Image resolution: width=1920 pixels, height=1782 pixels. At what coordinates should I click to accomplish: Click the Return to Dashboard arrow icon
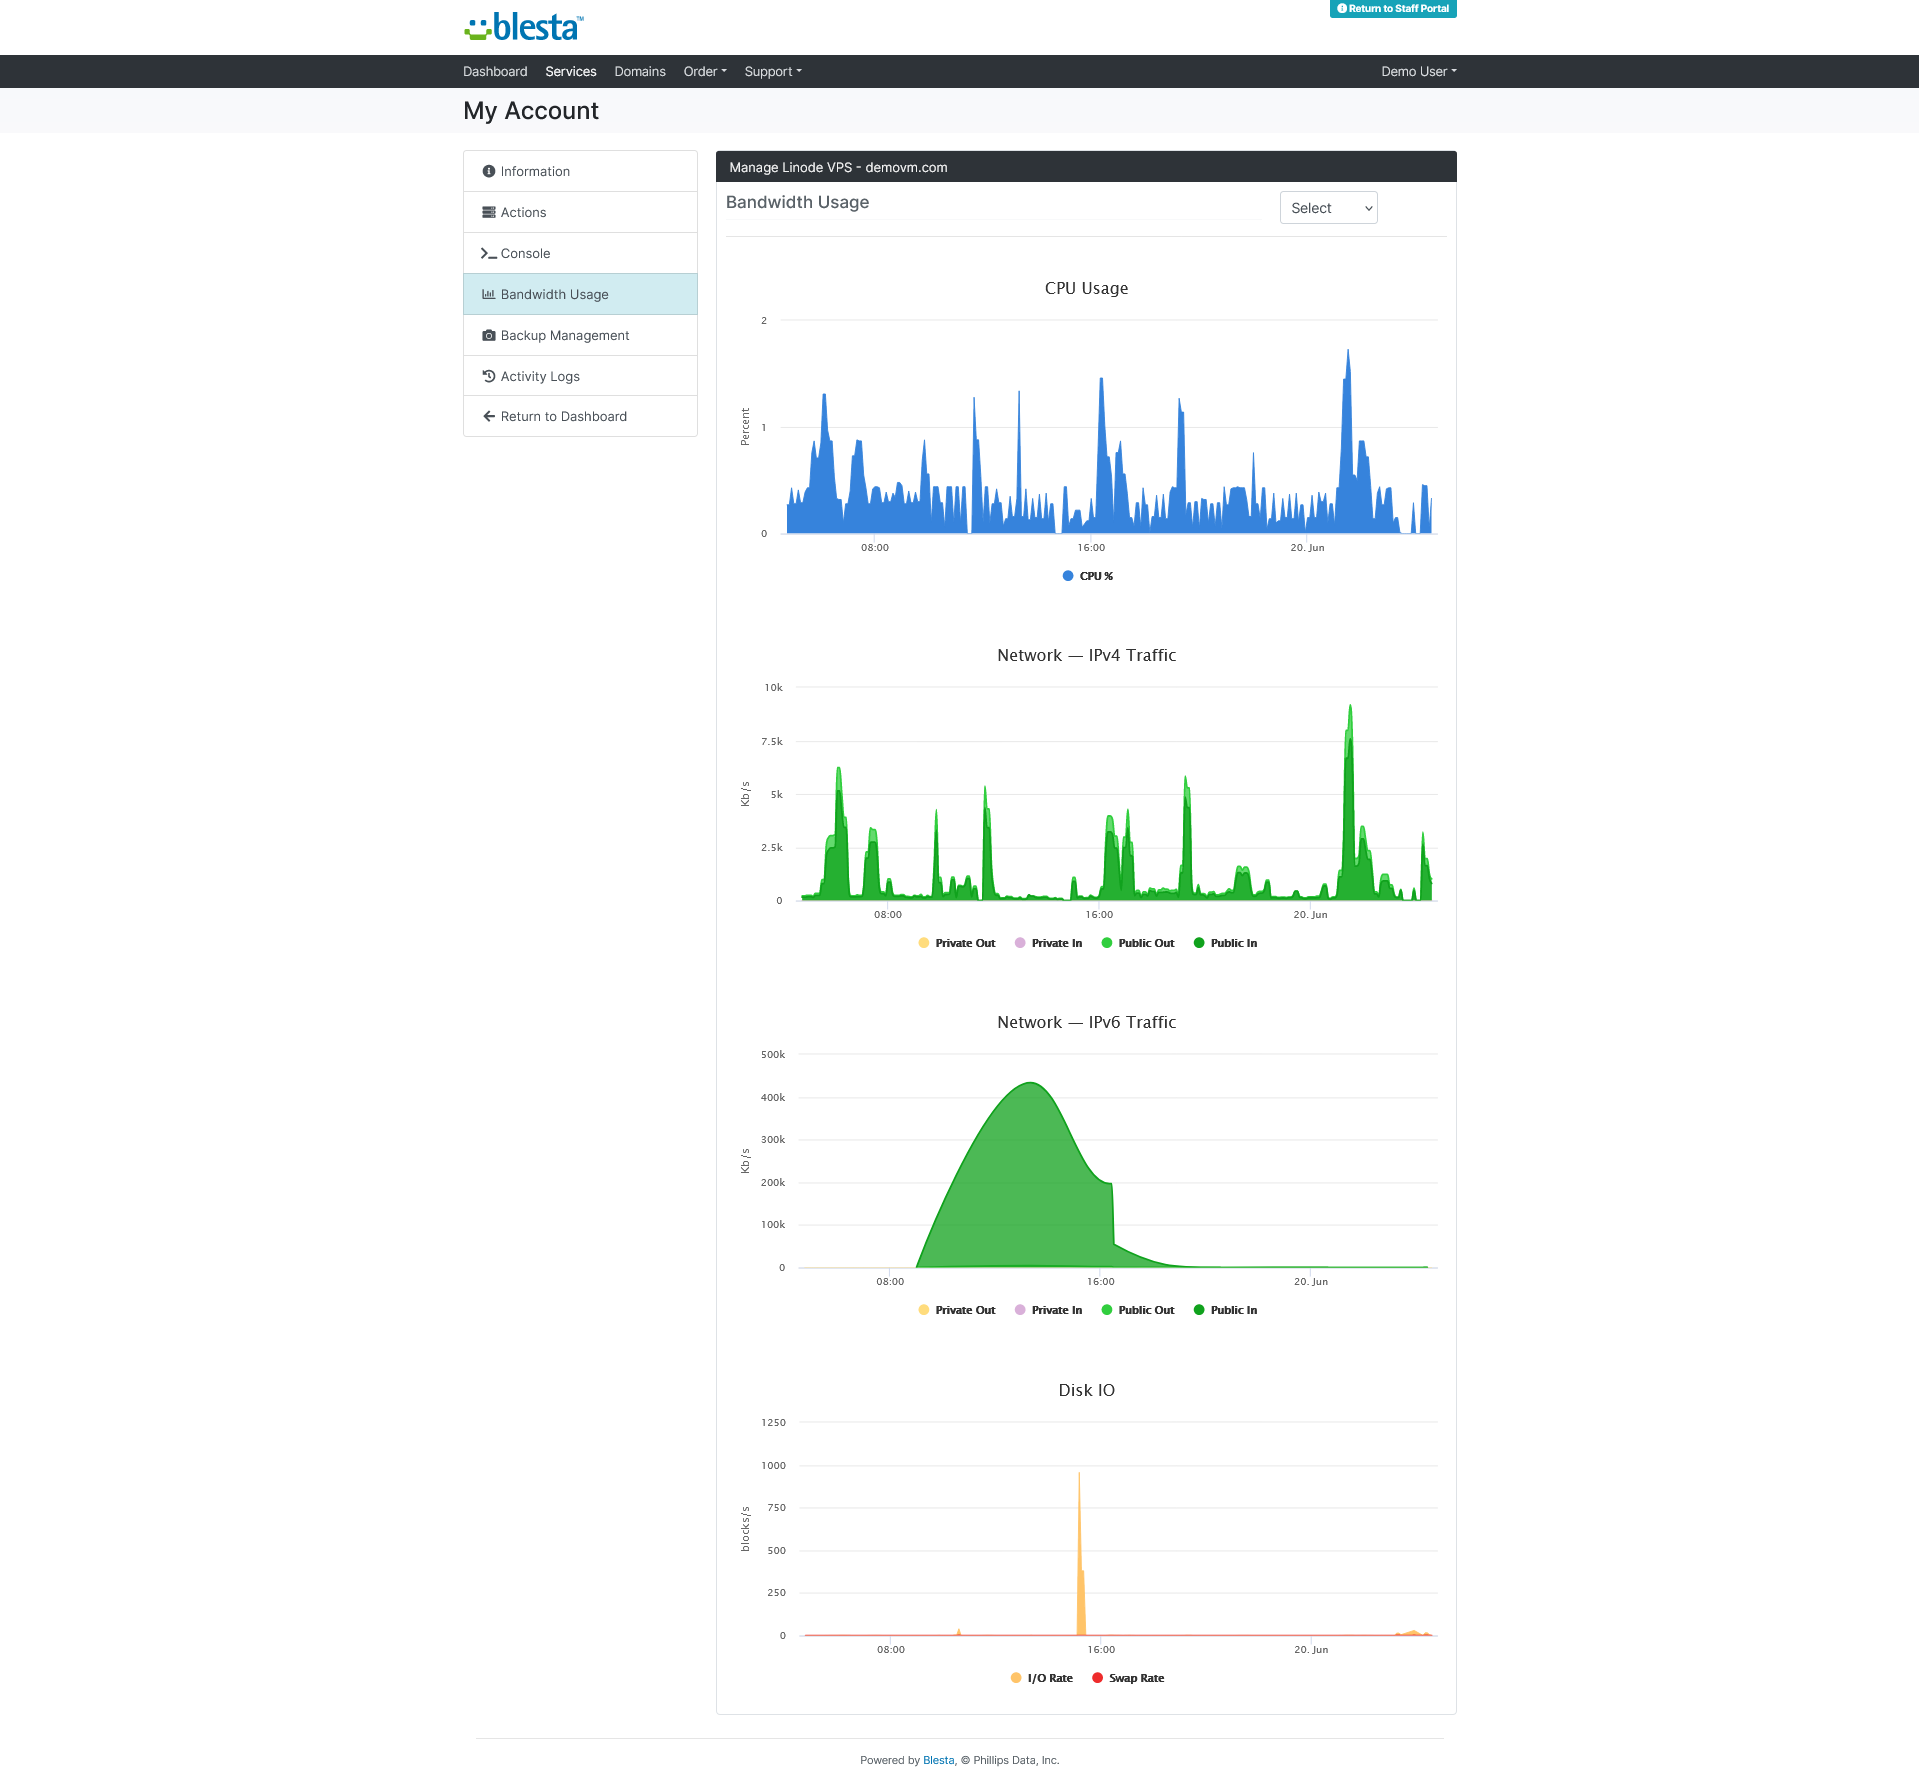(x=489, y=416)
